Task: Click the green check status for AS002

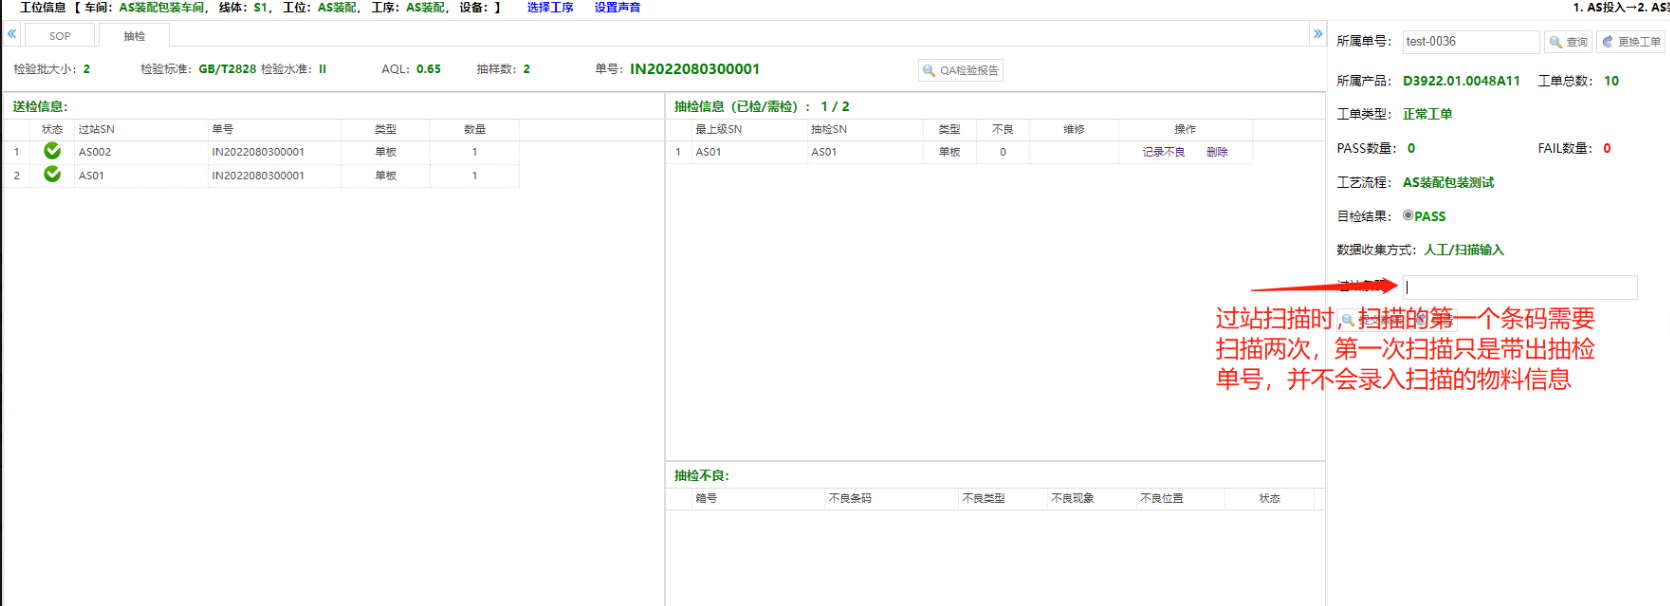Action: point(52,151)
